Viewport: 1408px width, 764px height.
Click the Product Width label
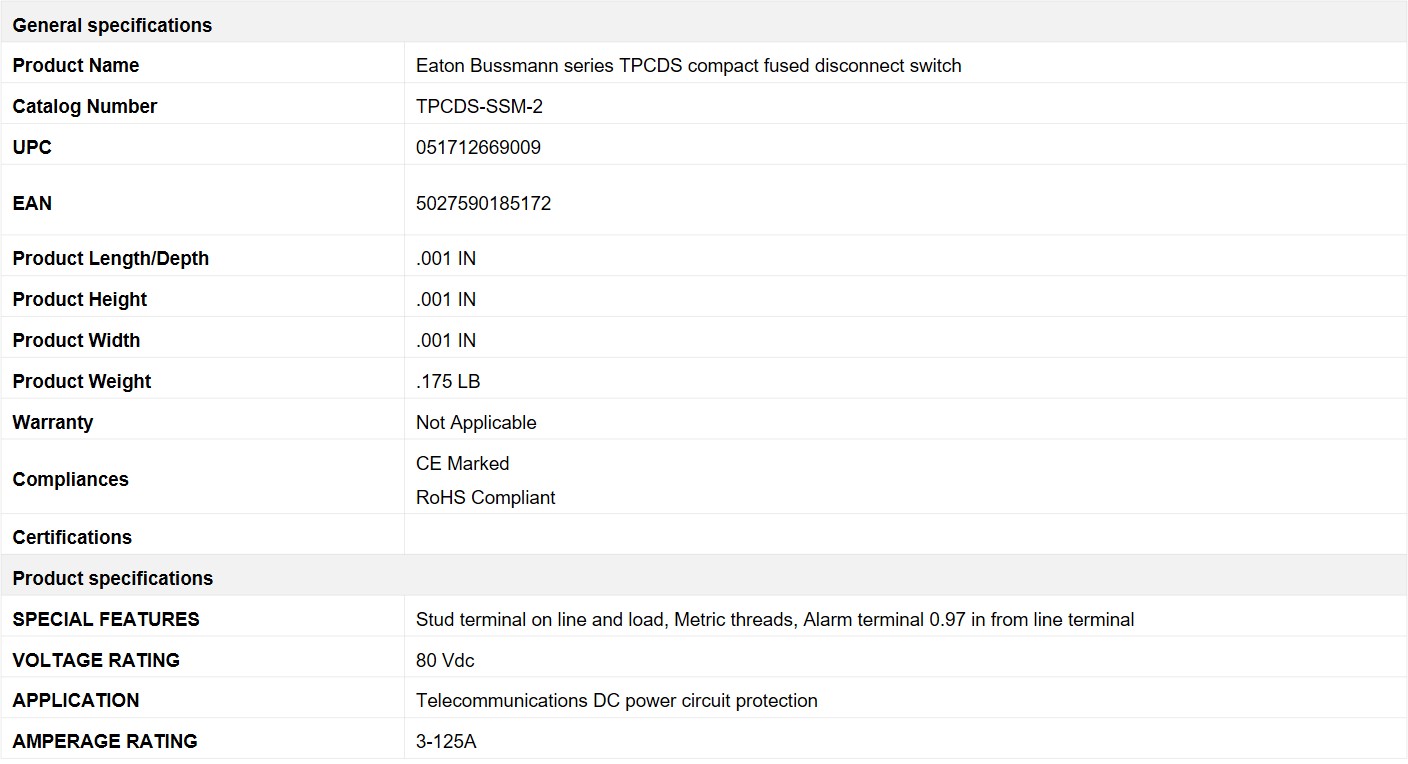76,341
